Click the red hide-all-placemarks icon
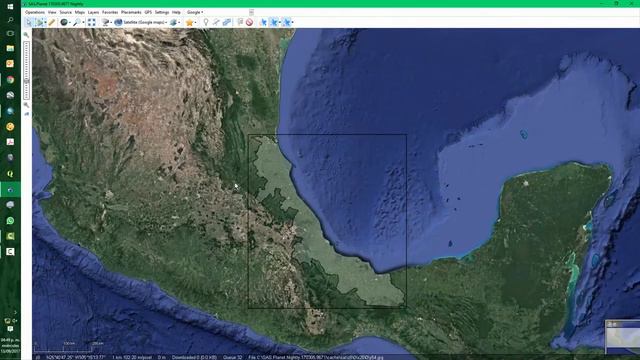 pos(249,22)
